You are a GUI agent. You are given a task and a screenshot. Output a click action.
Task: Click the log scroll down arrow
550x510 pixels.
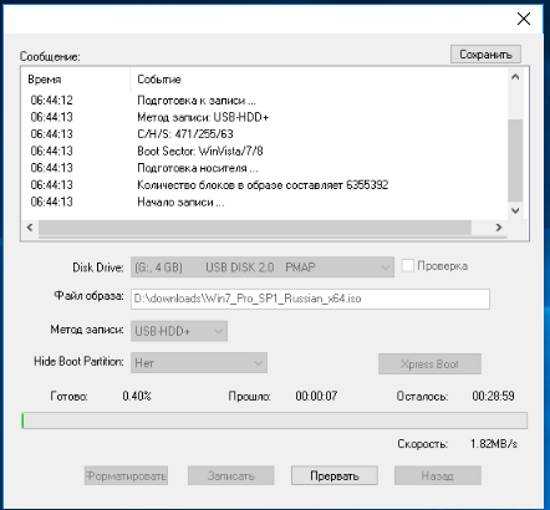click(515, 210)
